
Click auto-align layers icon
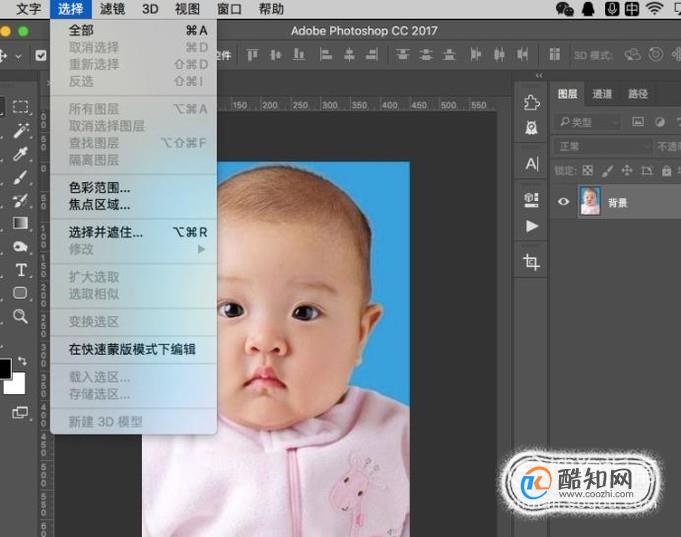click(x=554, y=55)
